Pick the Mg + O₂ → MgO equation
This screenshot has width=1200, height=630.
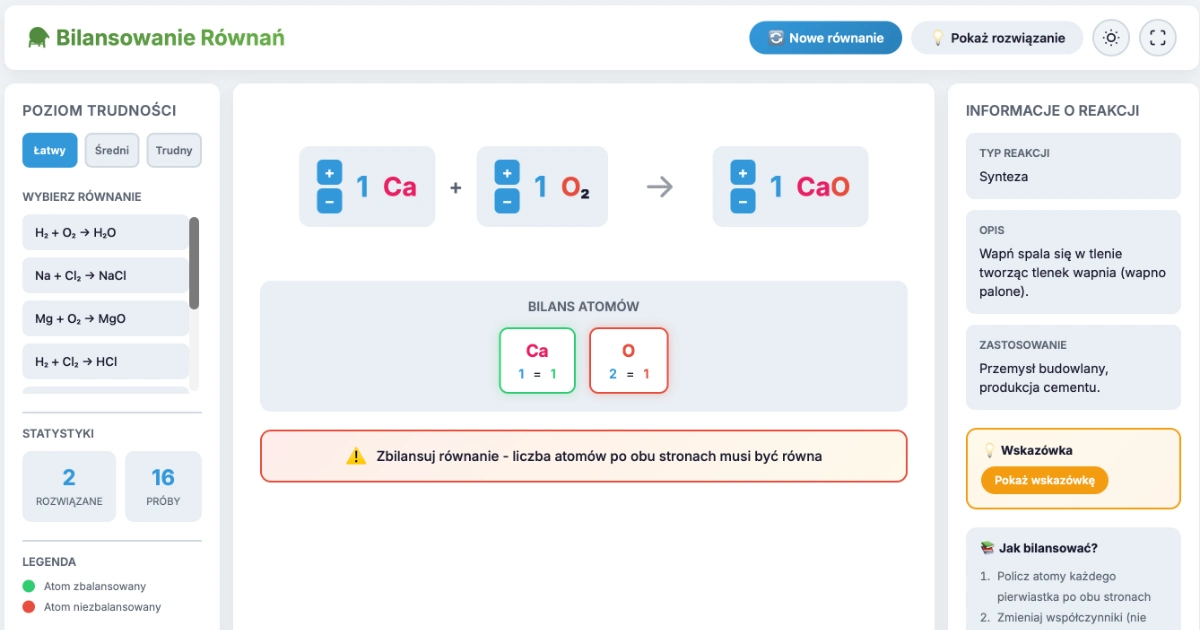(x=105, y=319)
